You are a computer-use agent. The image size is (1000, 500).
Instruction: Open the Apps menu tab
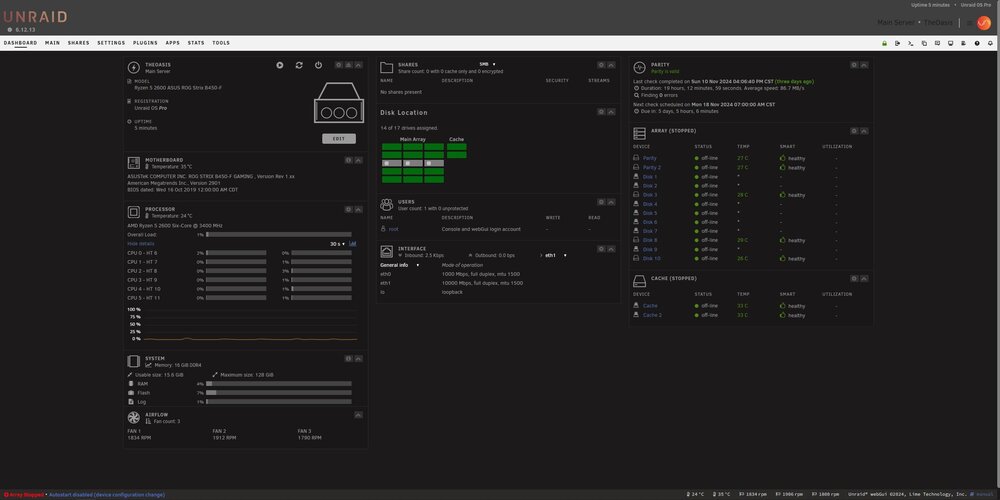click(x=172, y=43)
